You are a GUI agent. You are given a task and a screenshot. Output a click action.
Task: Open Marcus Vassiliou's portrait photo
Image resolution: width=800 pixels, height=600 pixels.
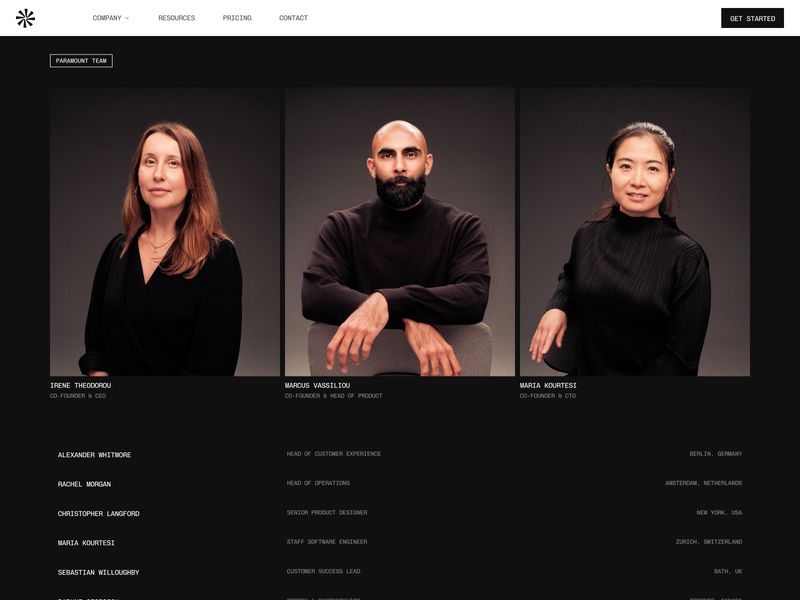[399, 232]
